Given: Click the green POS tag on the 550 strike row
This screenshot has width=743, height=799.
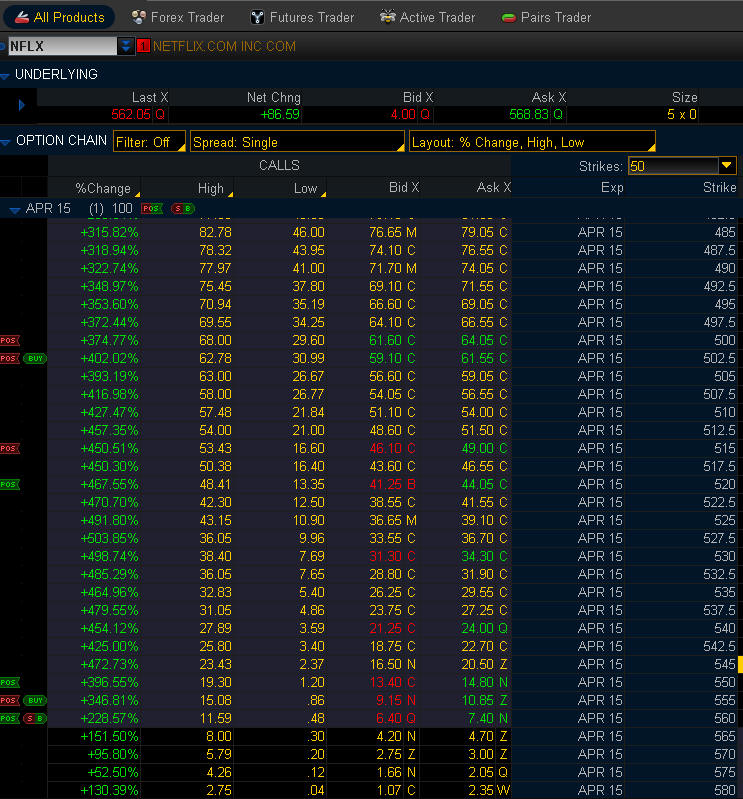Looking at the screenshot, I should 9,682.
